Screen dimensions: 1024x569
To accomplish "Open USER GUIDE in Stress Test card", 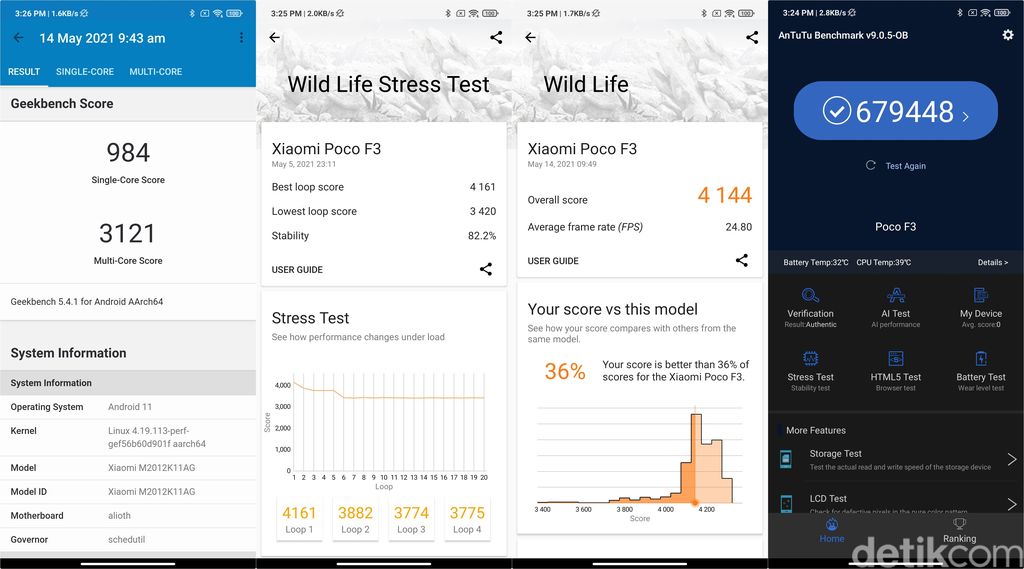I will pyautogui.click(x=297, y=270).
